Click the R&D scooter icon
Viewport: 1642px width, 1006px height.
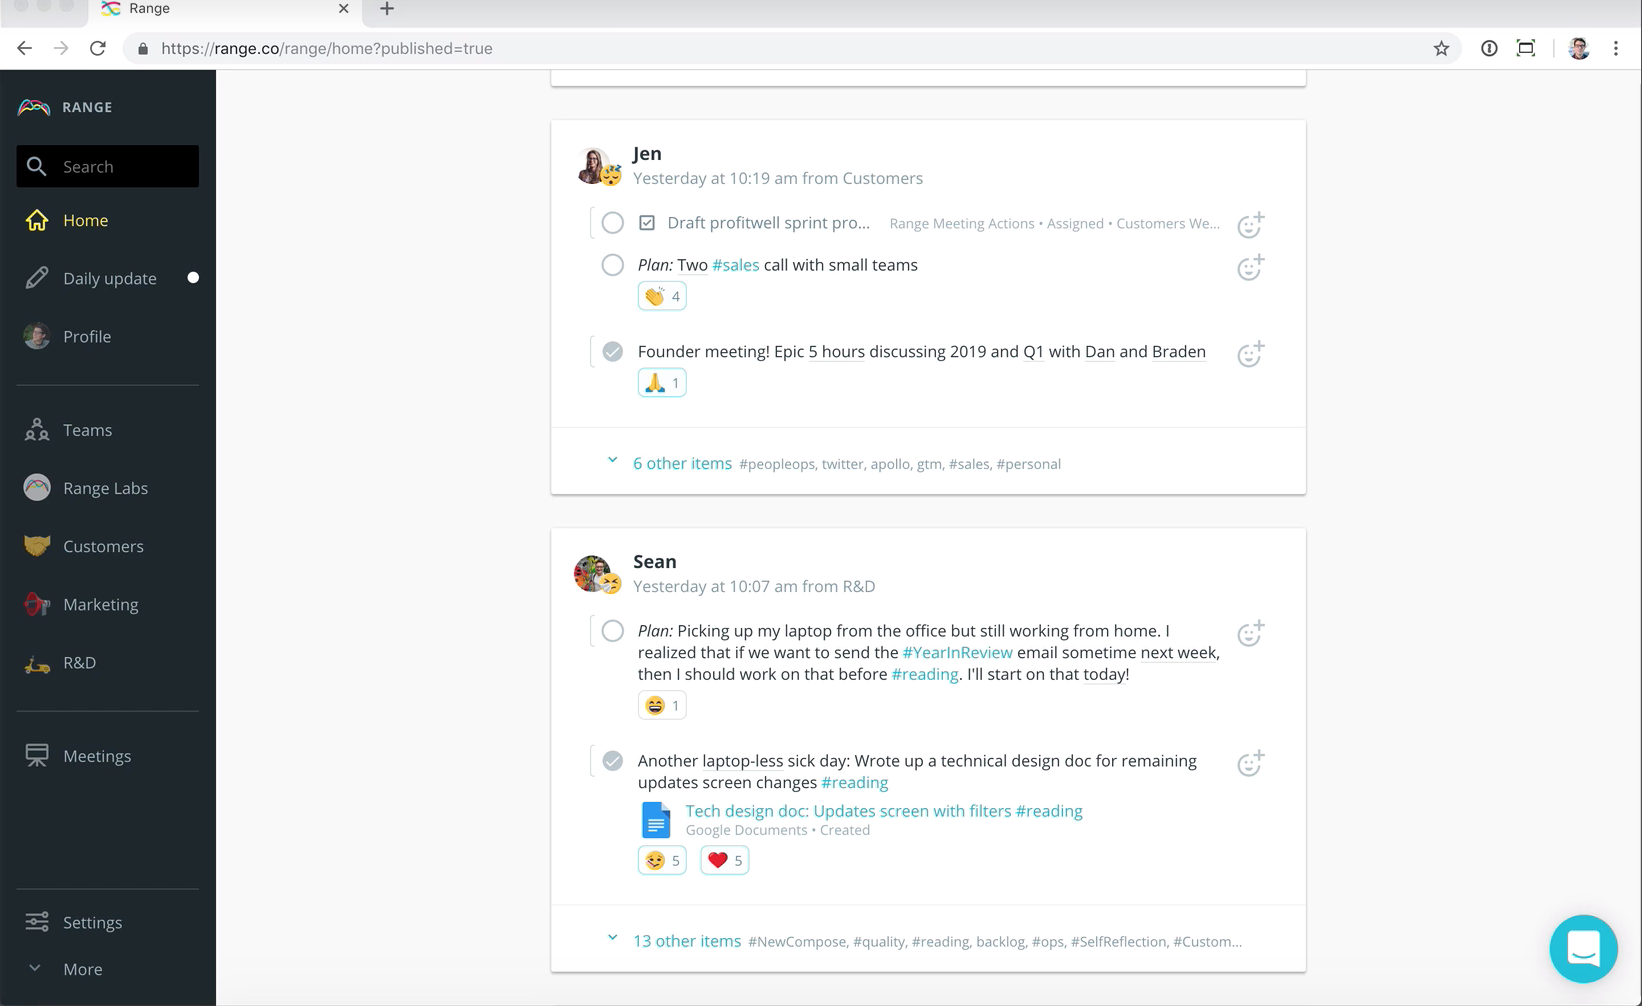tap(37, 663)
